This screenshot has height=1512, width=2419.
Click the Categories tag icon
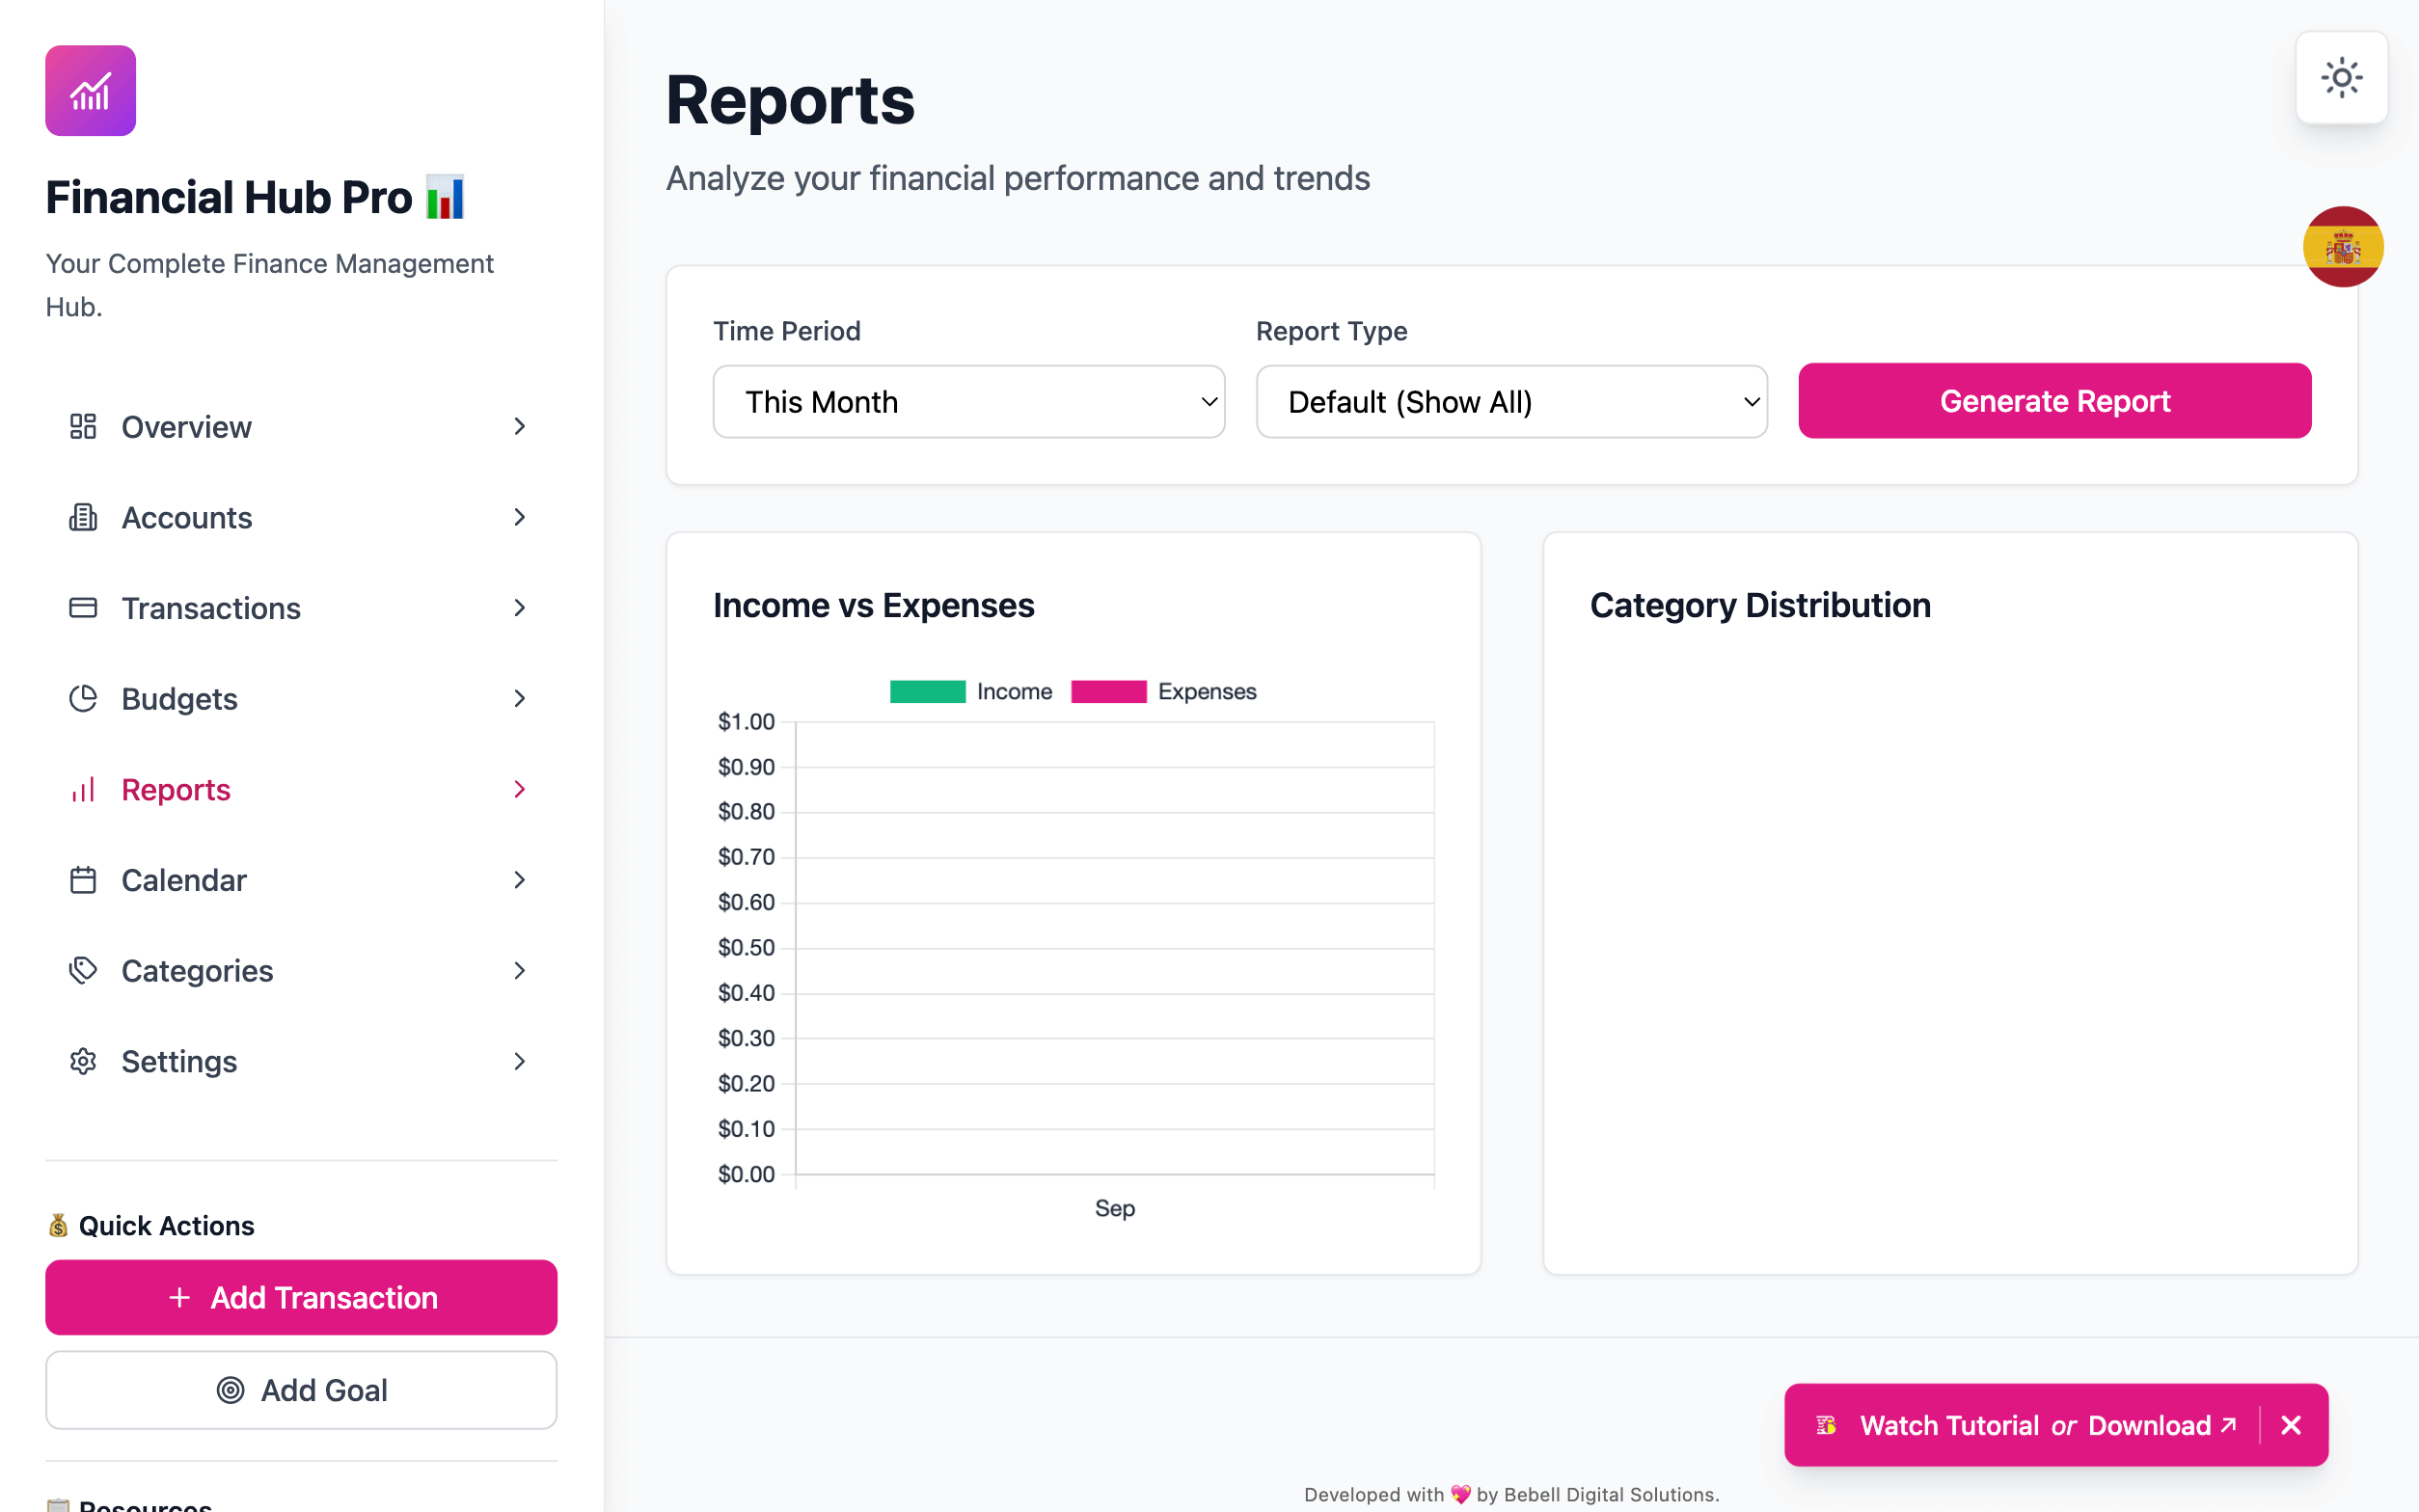pos(83,970)
